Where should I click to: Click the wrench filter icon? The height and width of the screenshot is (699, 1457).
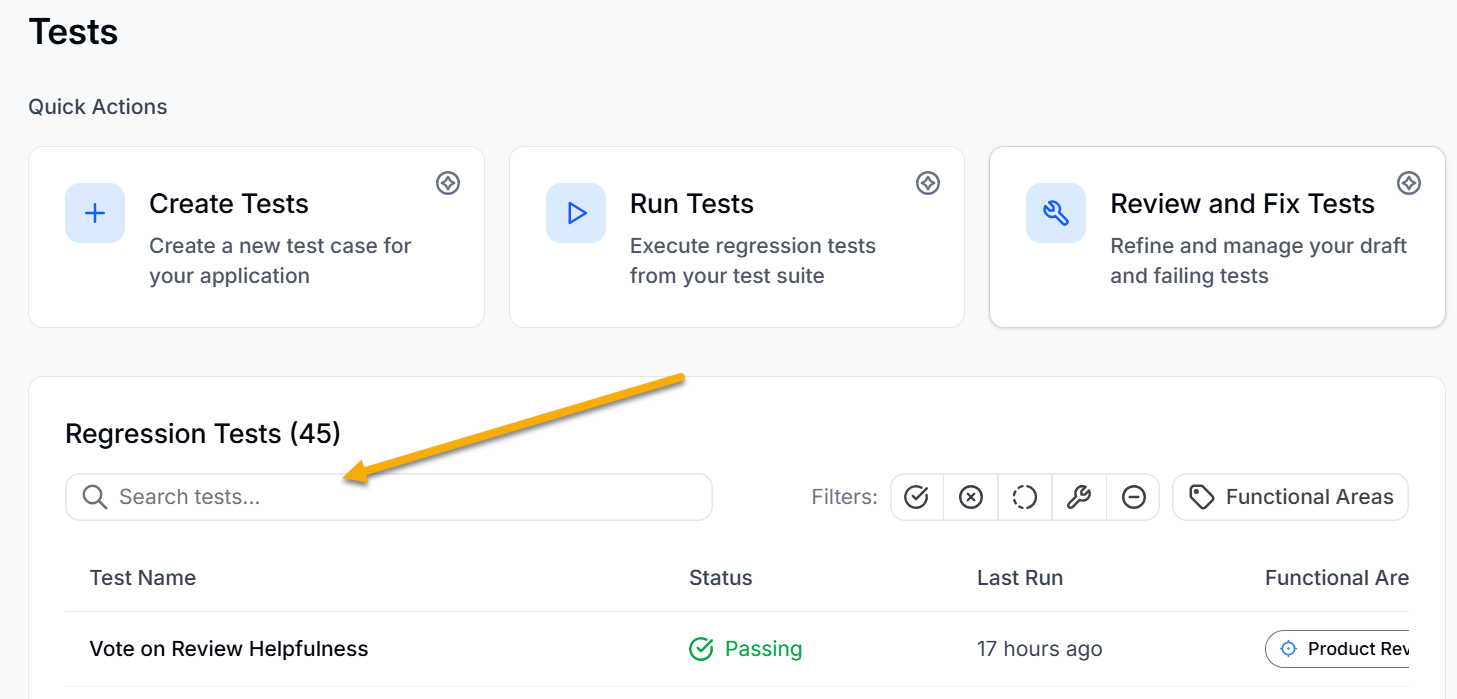[1079, 496]
